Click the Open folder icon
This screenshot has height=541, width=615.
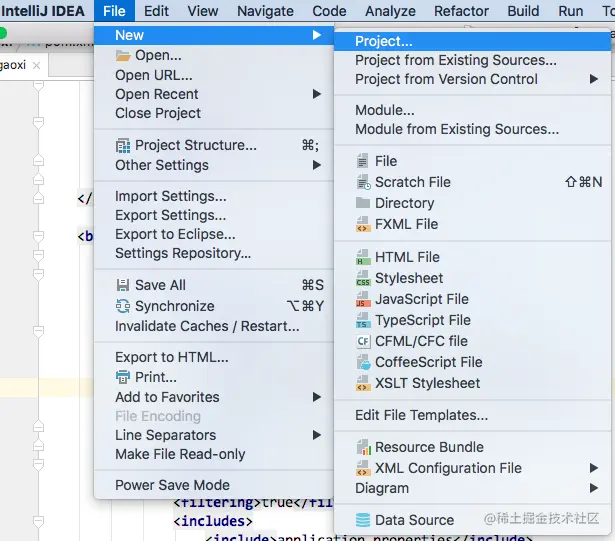click(123, 56)
